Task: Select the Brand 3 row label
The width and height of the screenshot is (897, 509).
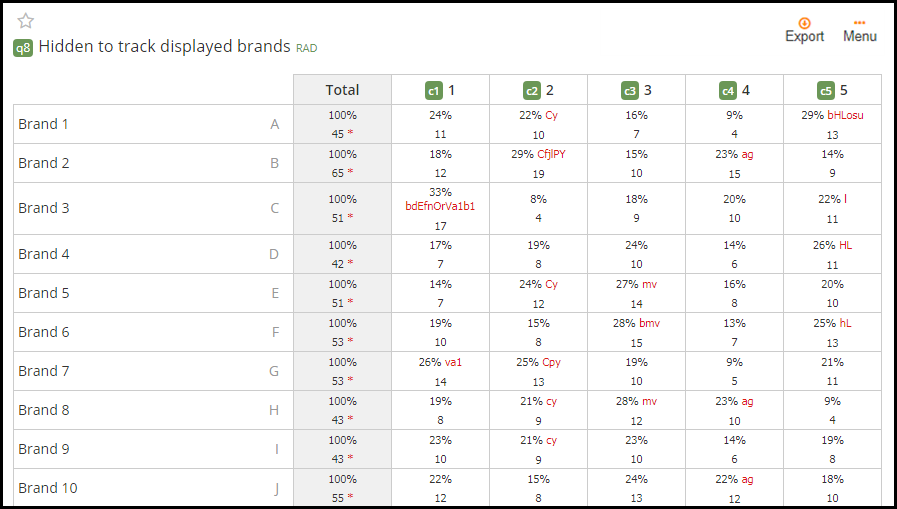Action: point(44,208)
